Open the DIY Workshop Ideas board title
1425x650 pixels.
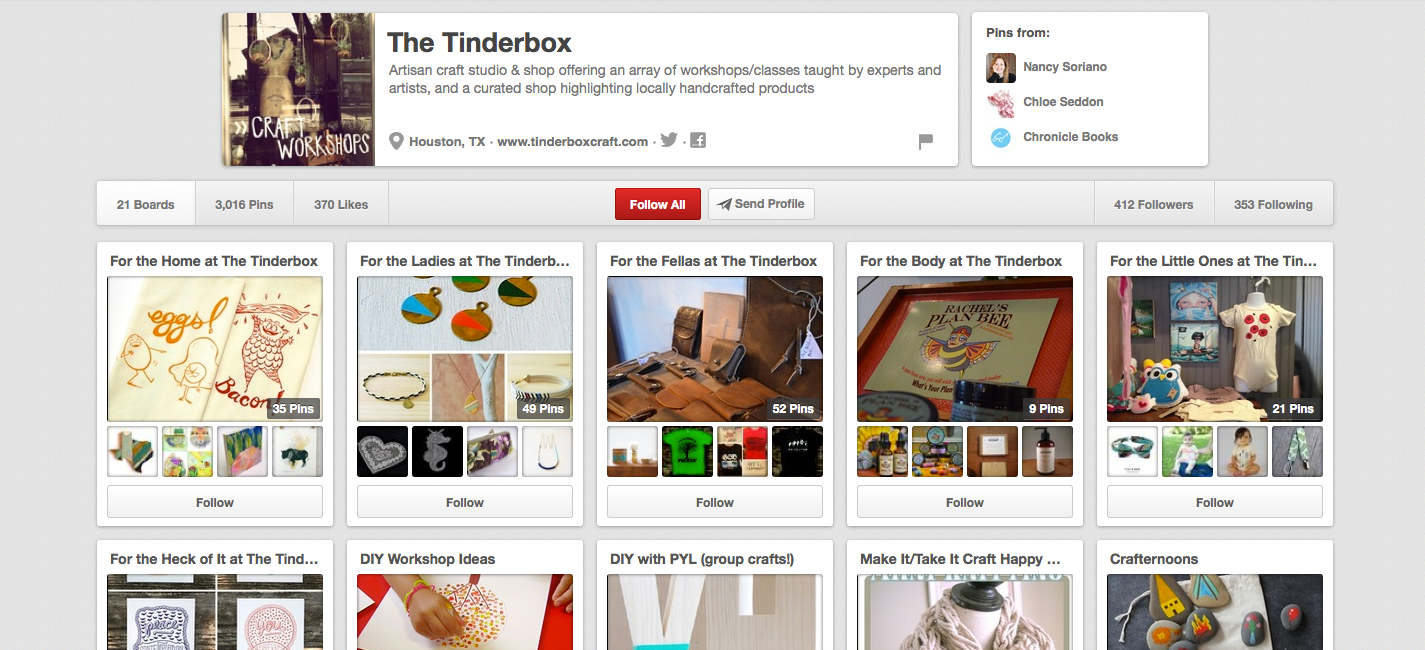point(428,559)
